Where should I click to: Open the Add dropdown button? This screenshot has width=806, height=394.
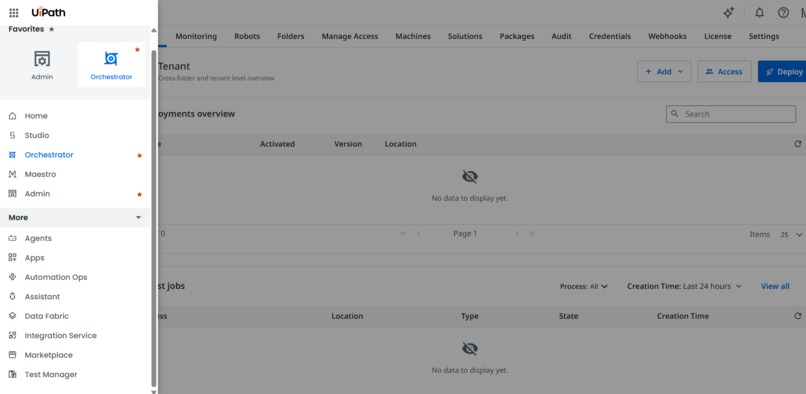click(x=664, y=71)
